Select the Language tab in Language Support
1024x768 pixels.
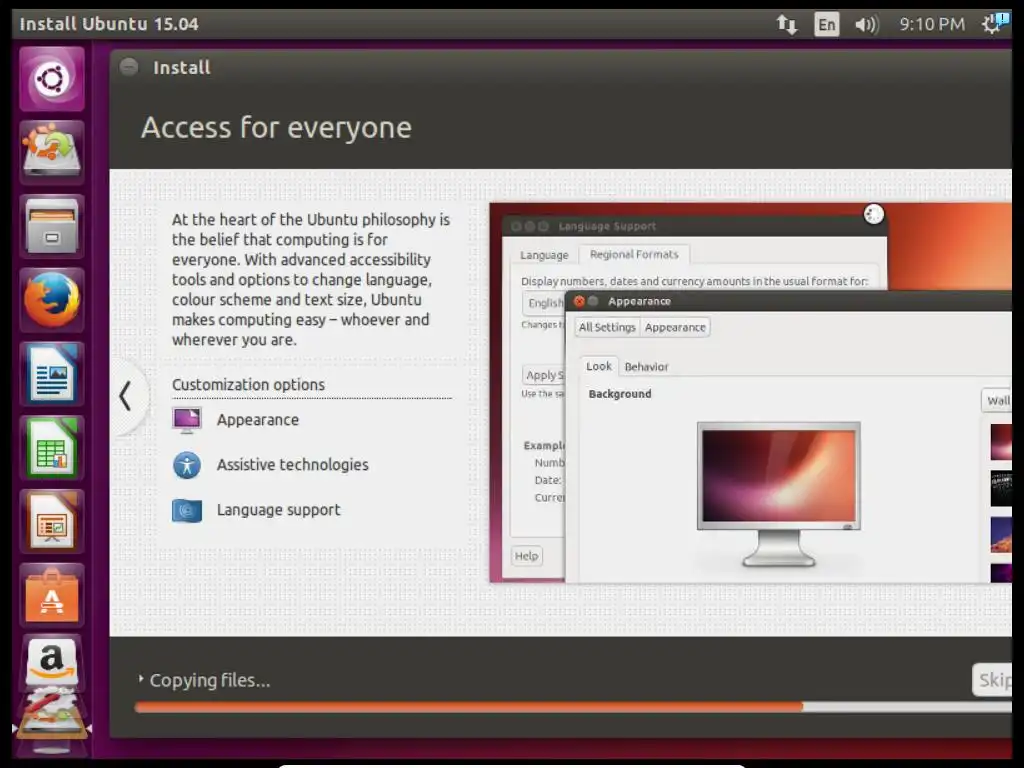pyautogui.click(x=544, y=255)
